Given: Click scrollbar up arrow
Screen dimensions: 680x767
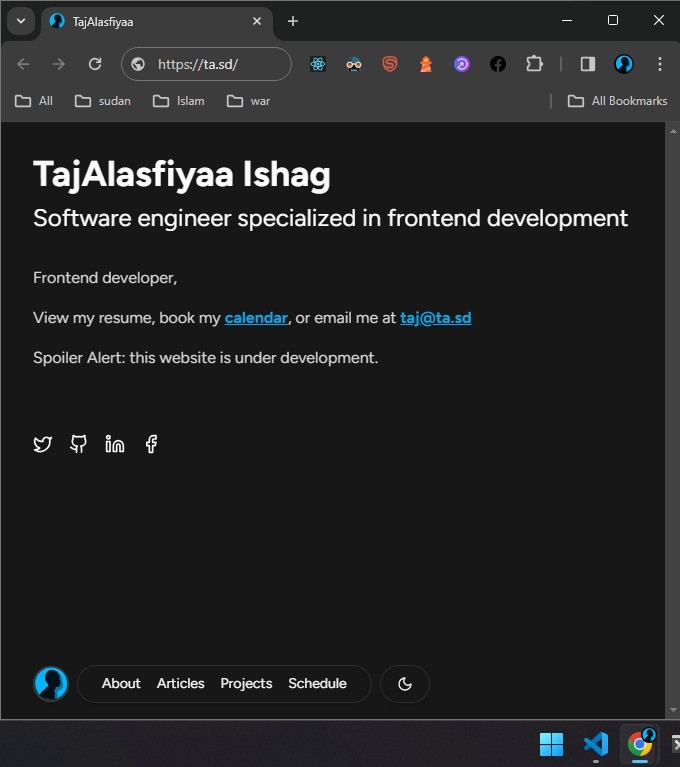Looking at the screenshot, I should pos(673,131).
